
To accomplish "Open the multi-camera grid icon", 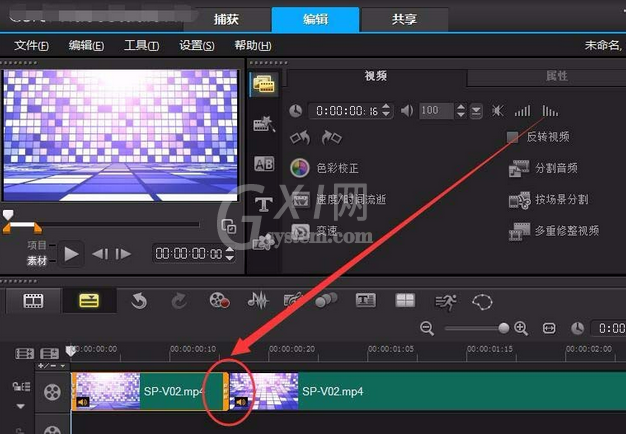I will [405, 300].
